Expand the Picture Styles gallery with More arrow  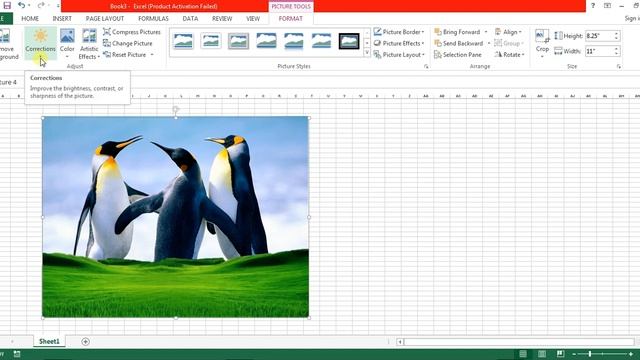(367, 53)
